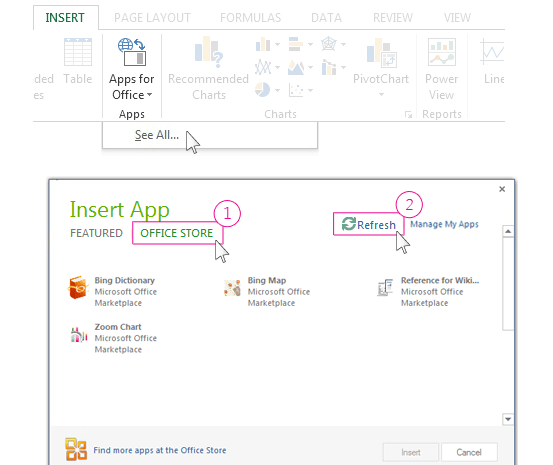Click the scatter chart icon

pos(296,90)
